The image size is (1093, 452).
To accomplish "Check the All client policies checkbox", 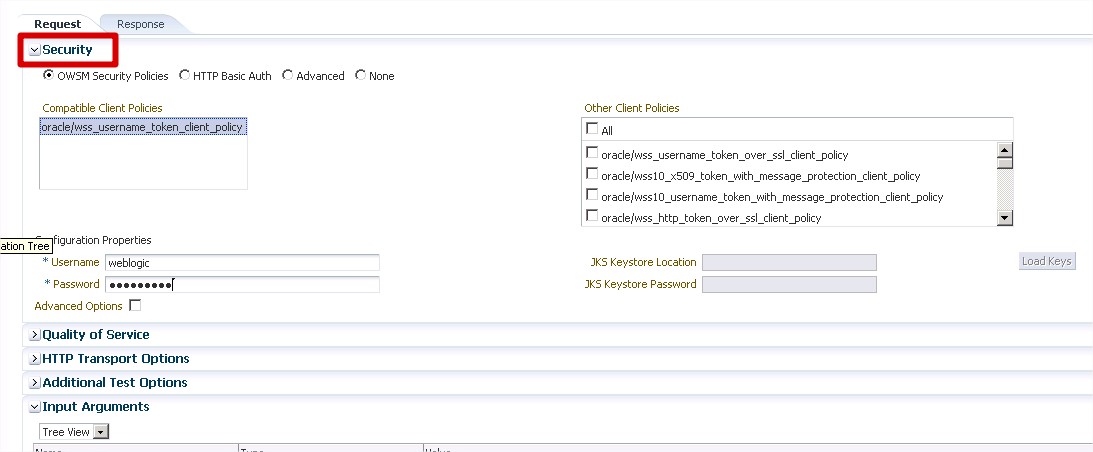I will [592, 129].
